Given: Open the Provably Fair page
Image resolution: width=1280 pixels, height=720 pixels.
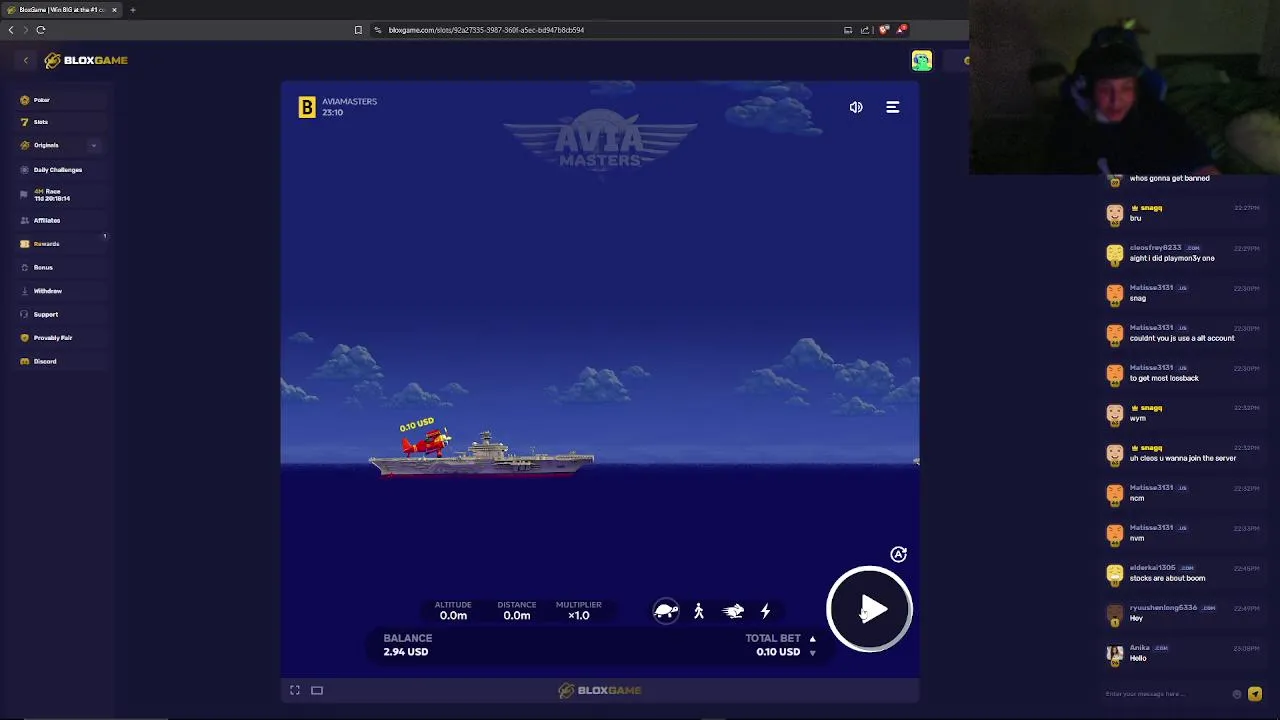Looking at the screenshot, I should [x=60, y=338].
